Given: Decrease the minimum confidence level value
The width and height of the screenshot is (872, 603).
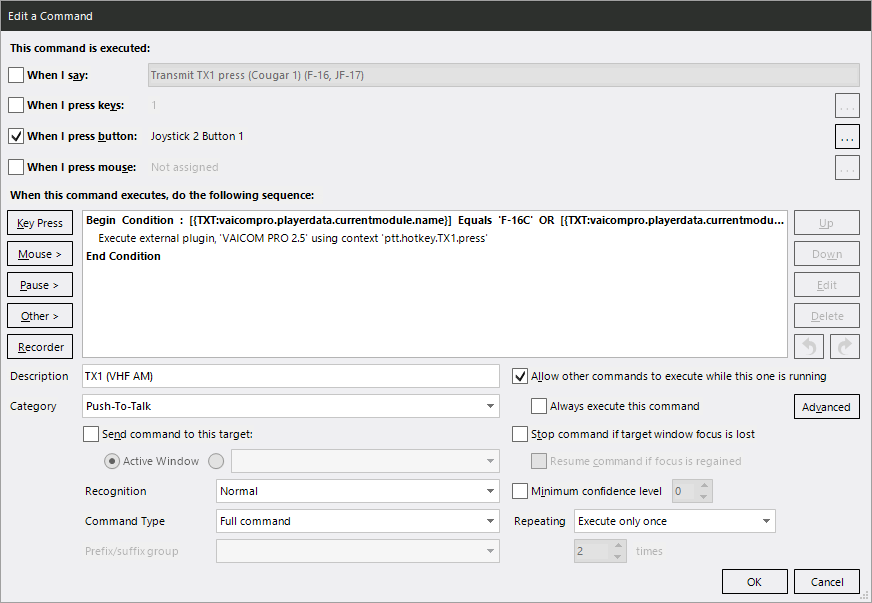Looking at the screenshot, I should (x=704, y=497).
